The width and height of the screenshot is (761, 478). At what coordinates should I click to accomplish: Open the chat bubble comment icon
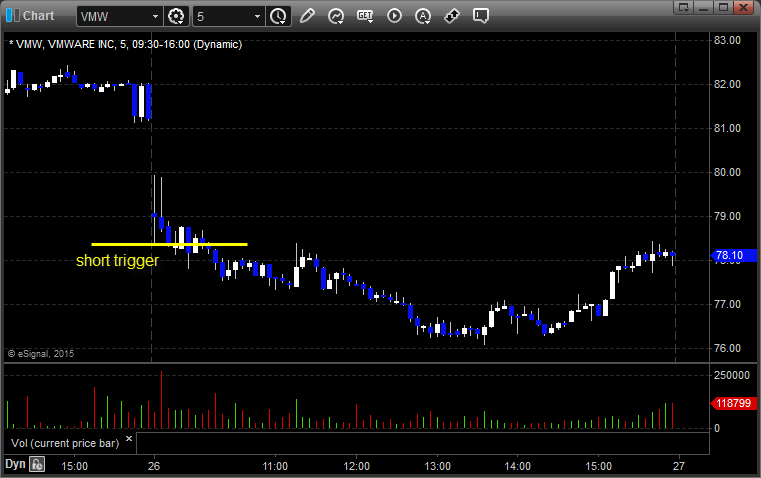point(481,16)
